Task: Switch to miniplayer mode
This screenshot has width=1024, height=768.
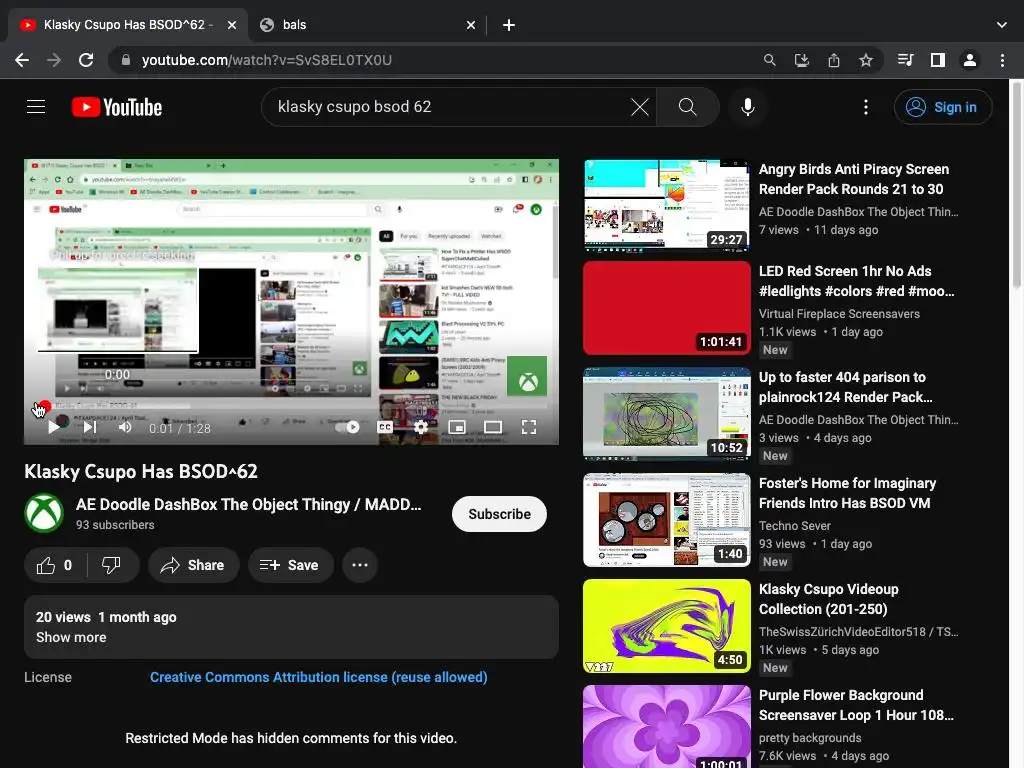Action: [x=457, y=427]
